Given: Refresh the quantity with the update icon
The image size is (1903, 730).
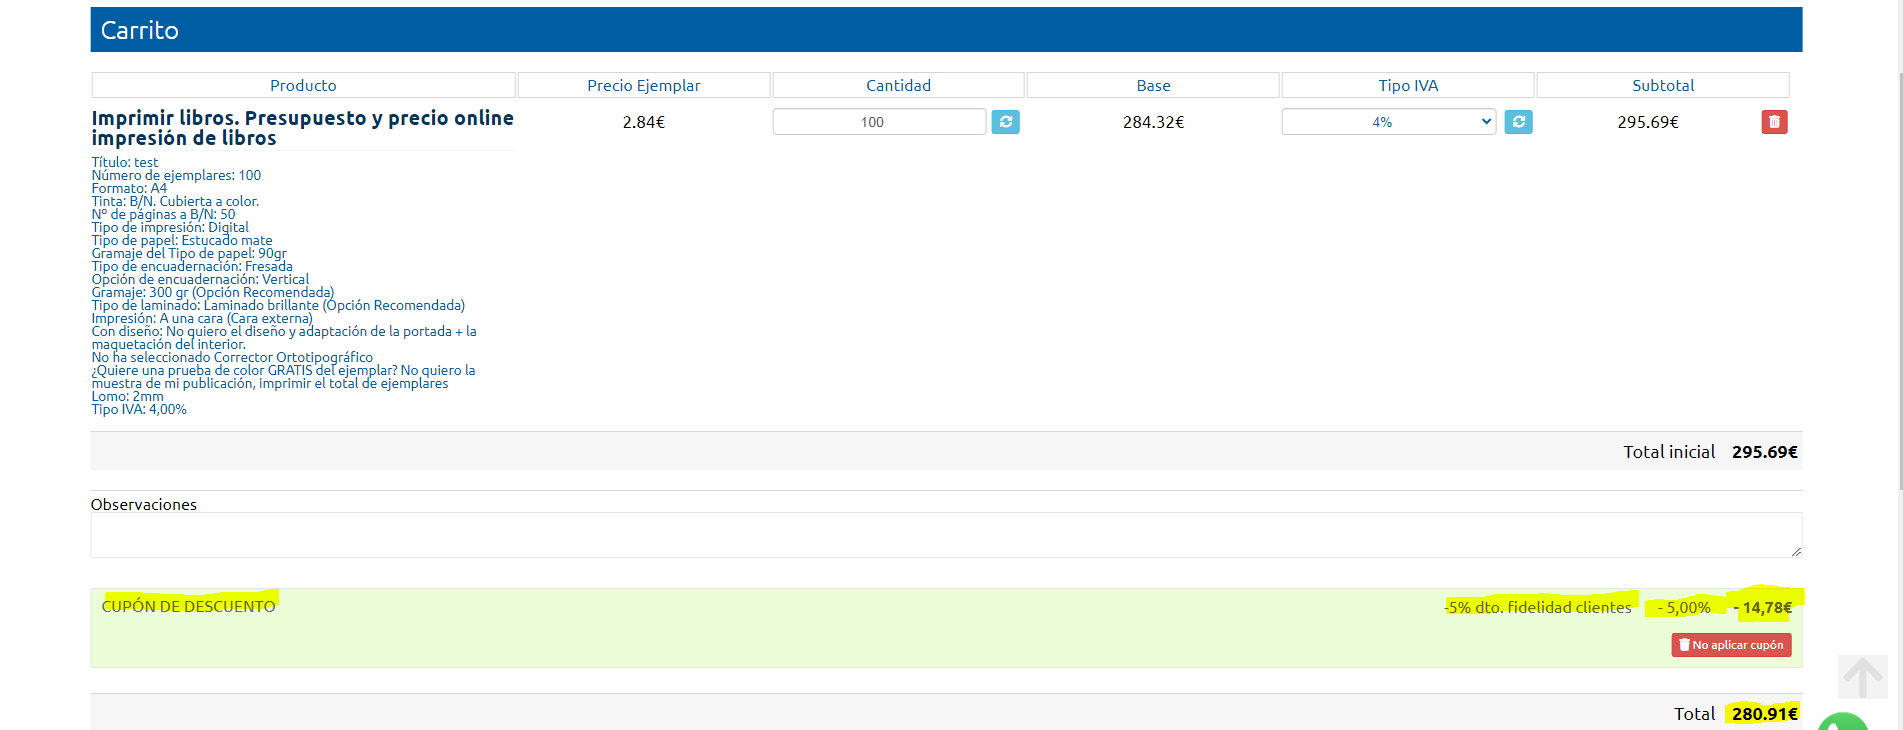Looking at the screenshot, I should pos(1005,122).
